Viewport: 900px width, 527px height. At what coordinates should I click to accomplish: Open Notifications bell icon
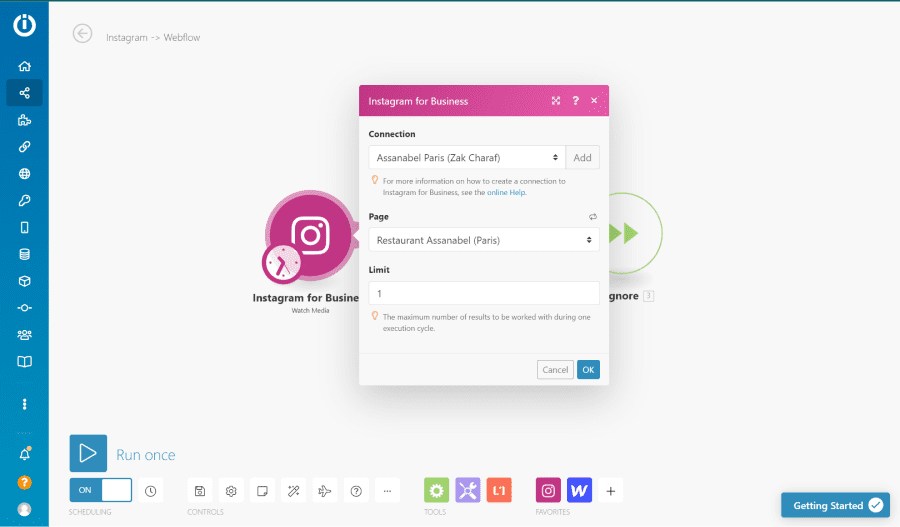pos(24,454)
